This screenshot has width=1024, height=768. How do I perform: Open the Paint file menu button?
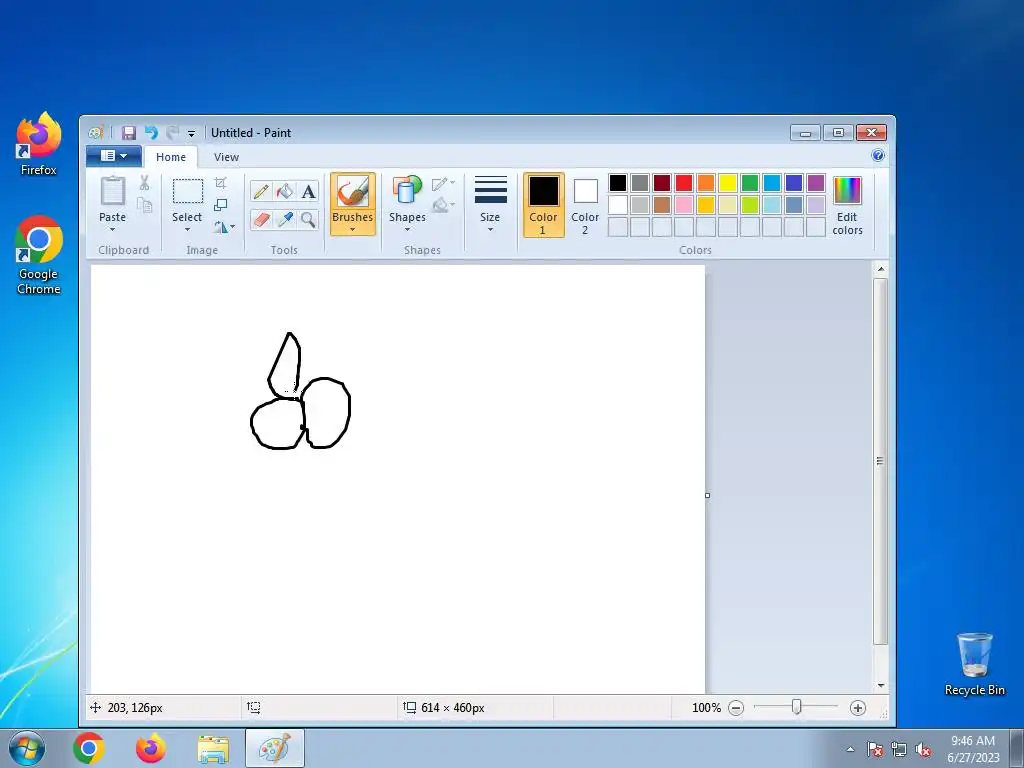click(x=114, y=156)
